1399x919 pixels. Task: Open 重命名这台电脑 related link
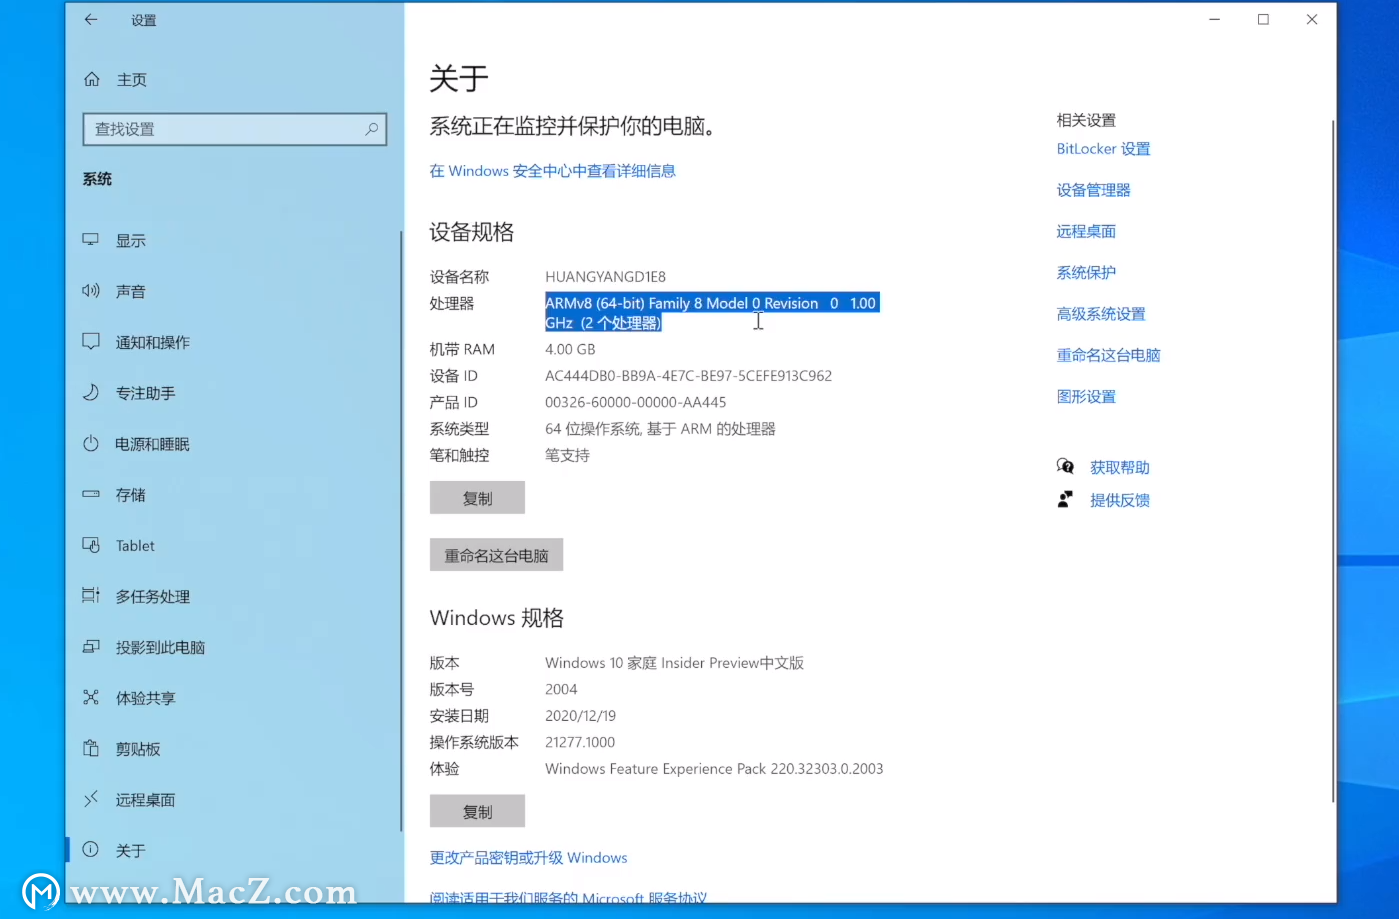[1108, 355]
